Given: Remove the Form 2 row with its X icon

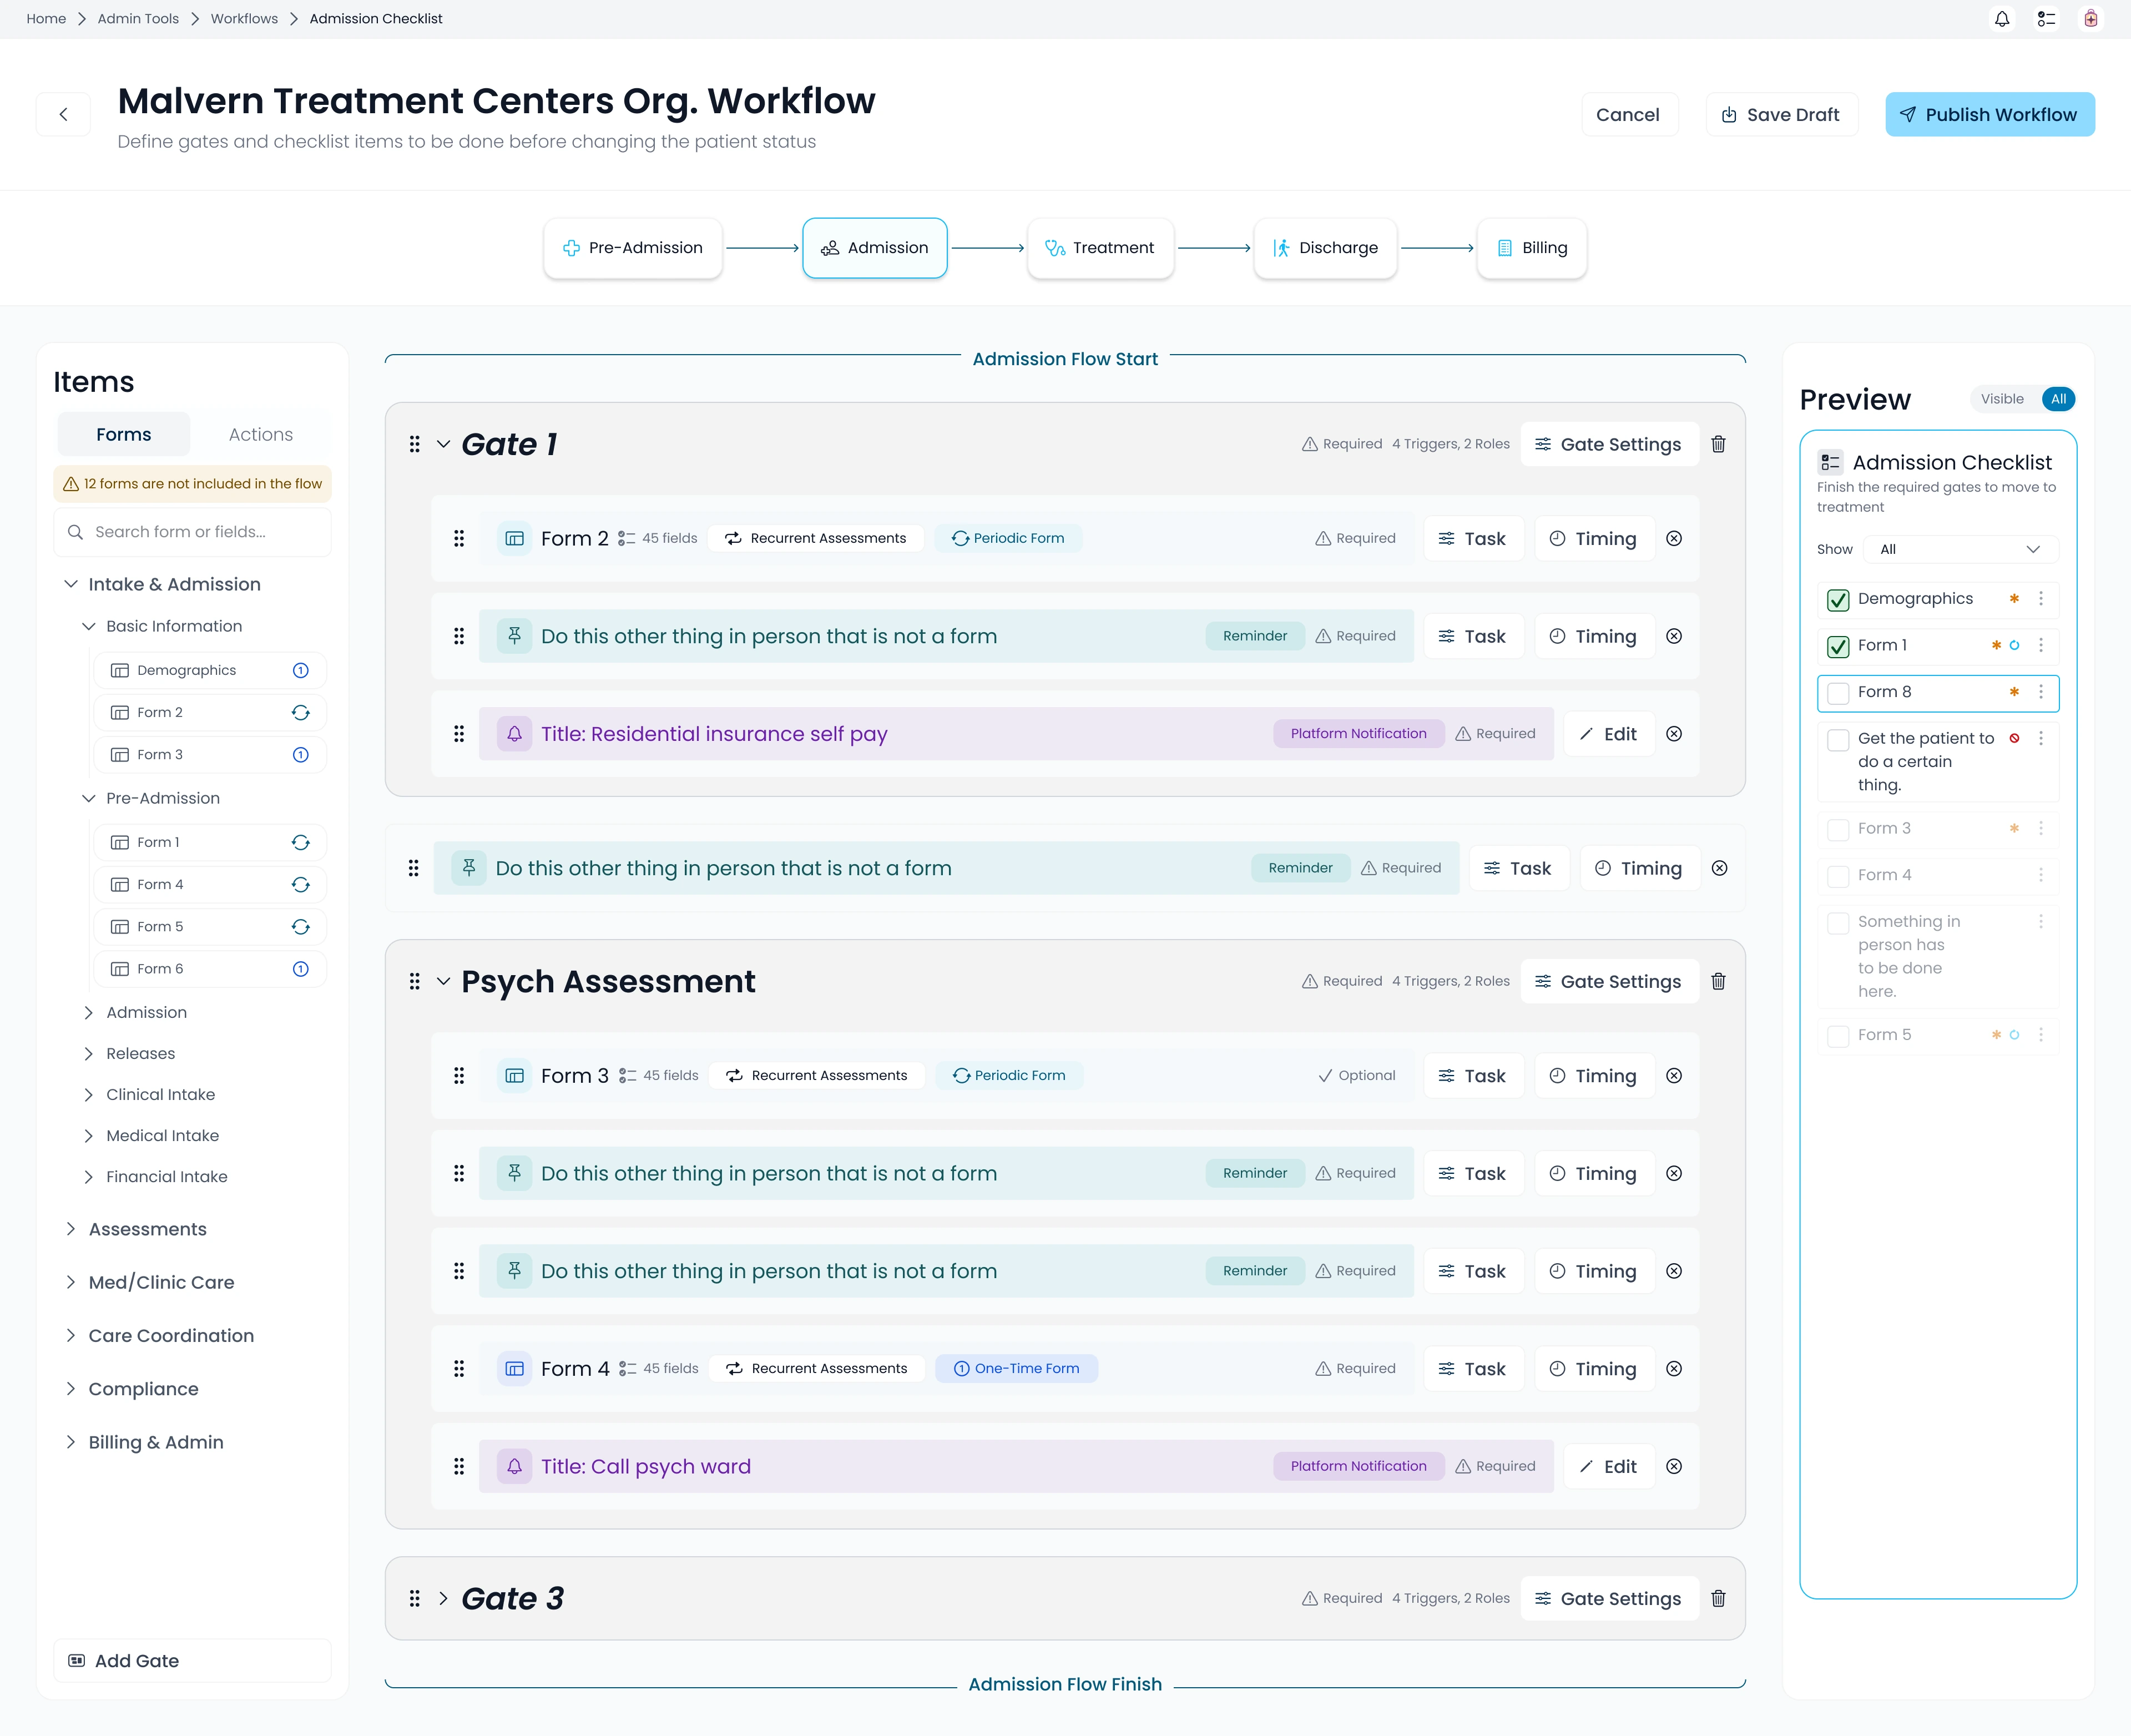Looking at the screenshot, I should pyautogui.click(x=1674, y=538).
